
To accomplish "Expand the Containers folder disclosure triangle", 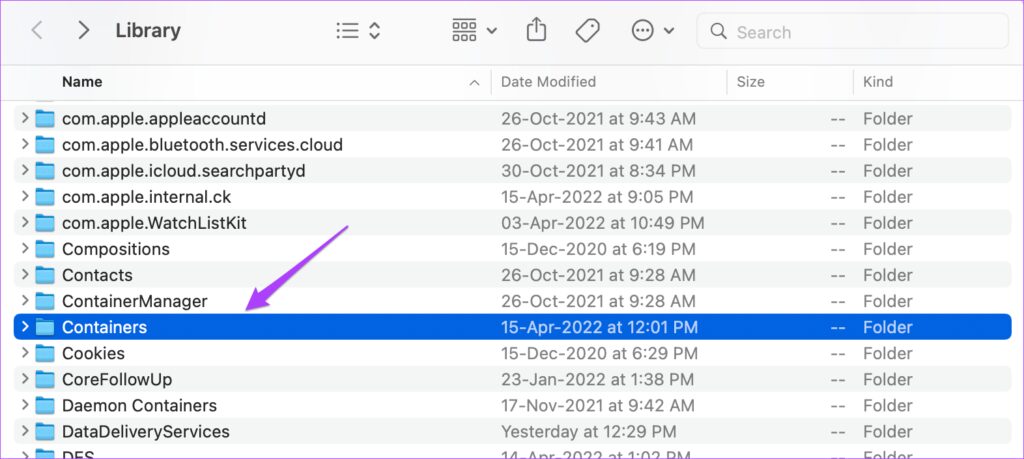I will click(x=25, y=327).
